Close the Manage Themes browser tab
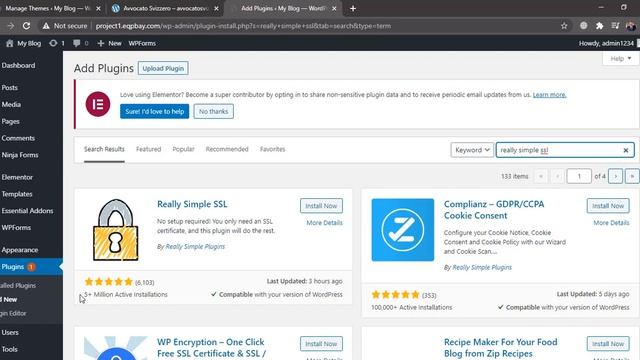640x360 pixels. pos(98,8)
